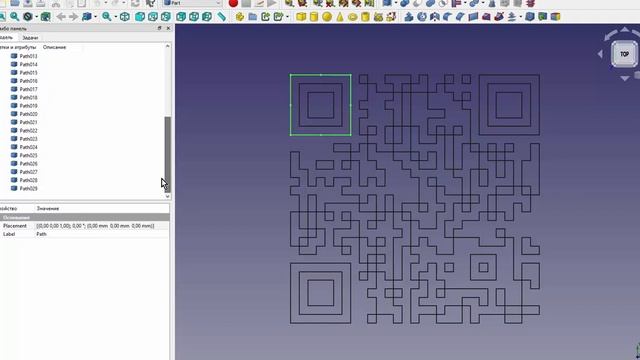Image resolution: width=640 pixels, height=360 pixels.
Task: Select Path025 in the tree
Action: coord(28,156)
